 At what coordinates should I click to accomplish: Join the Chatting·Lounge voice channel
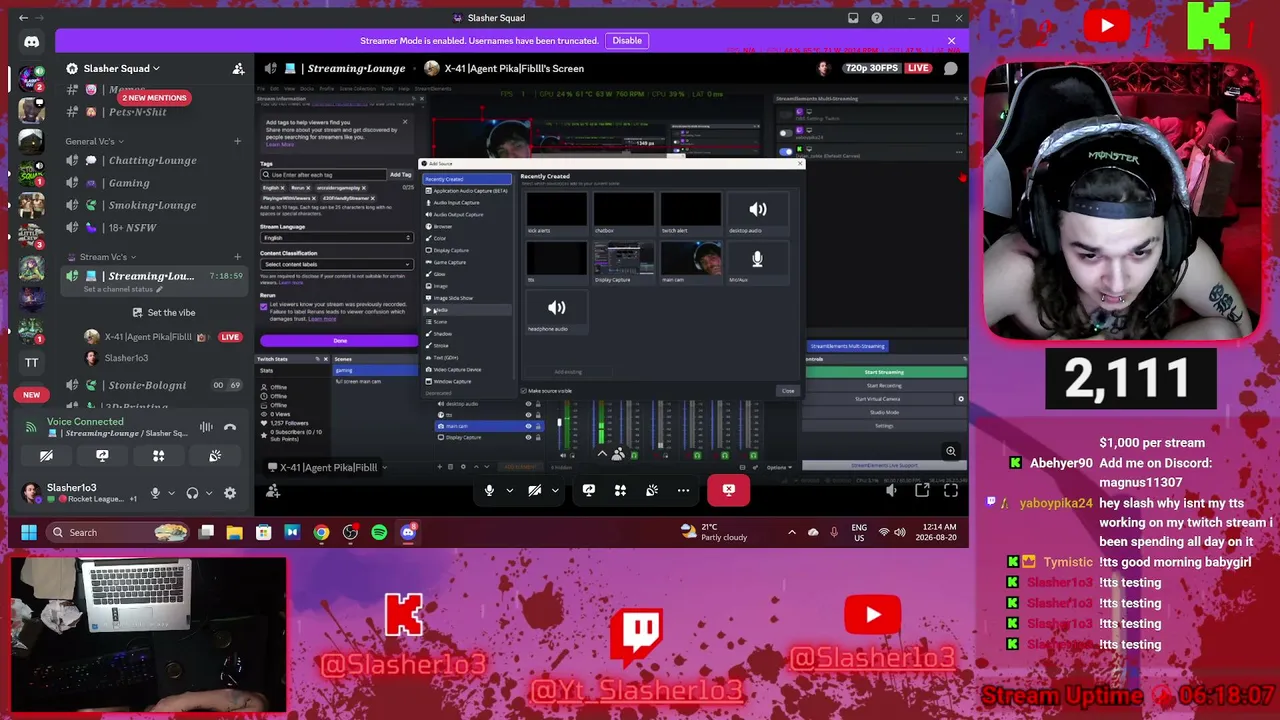coord(152,160)
